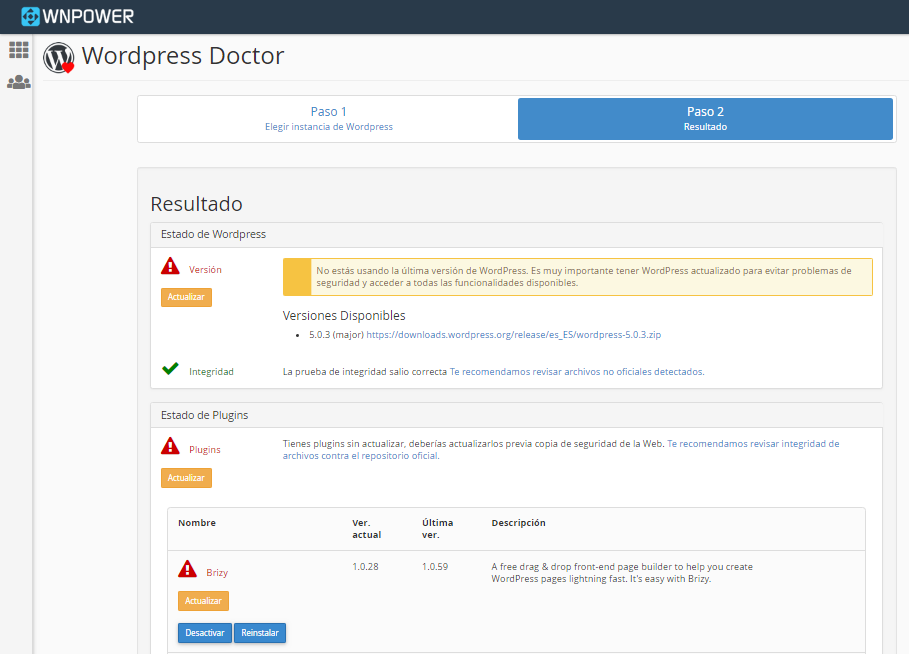Open the apps grid icon in sidebar
Image resolution: width=909 pixels, height=654 pixels.
(x=19, y=50)
